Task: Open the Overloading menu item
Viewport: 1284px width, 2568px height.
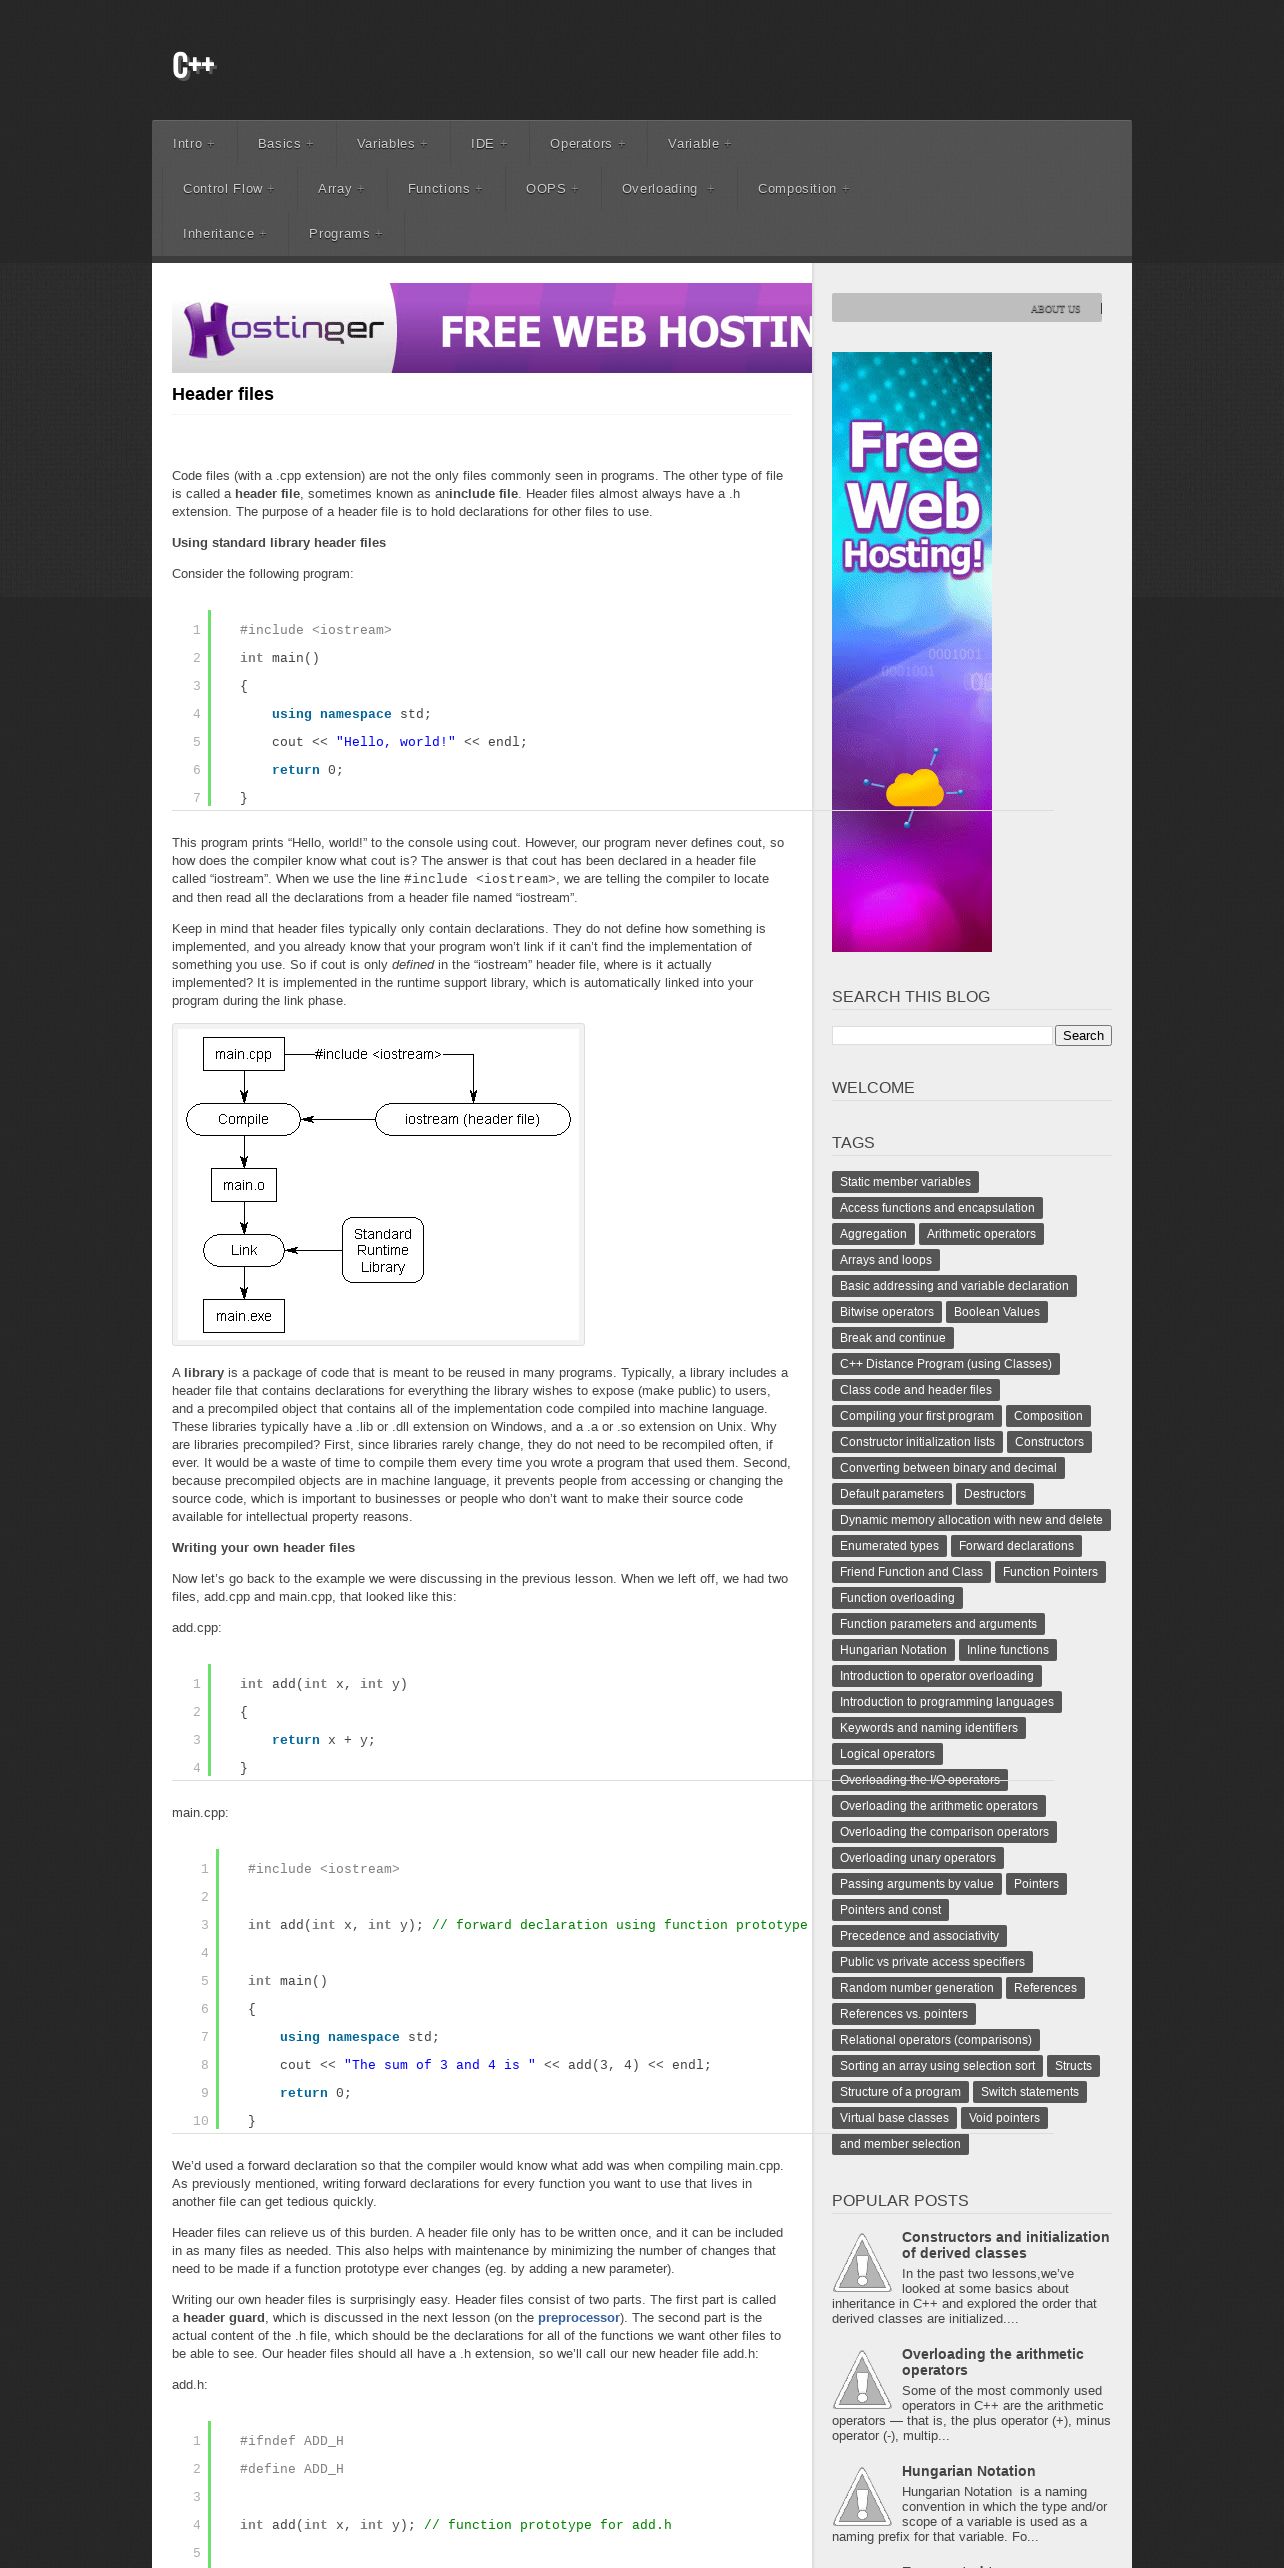Action: [668, 188]
